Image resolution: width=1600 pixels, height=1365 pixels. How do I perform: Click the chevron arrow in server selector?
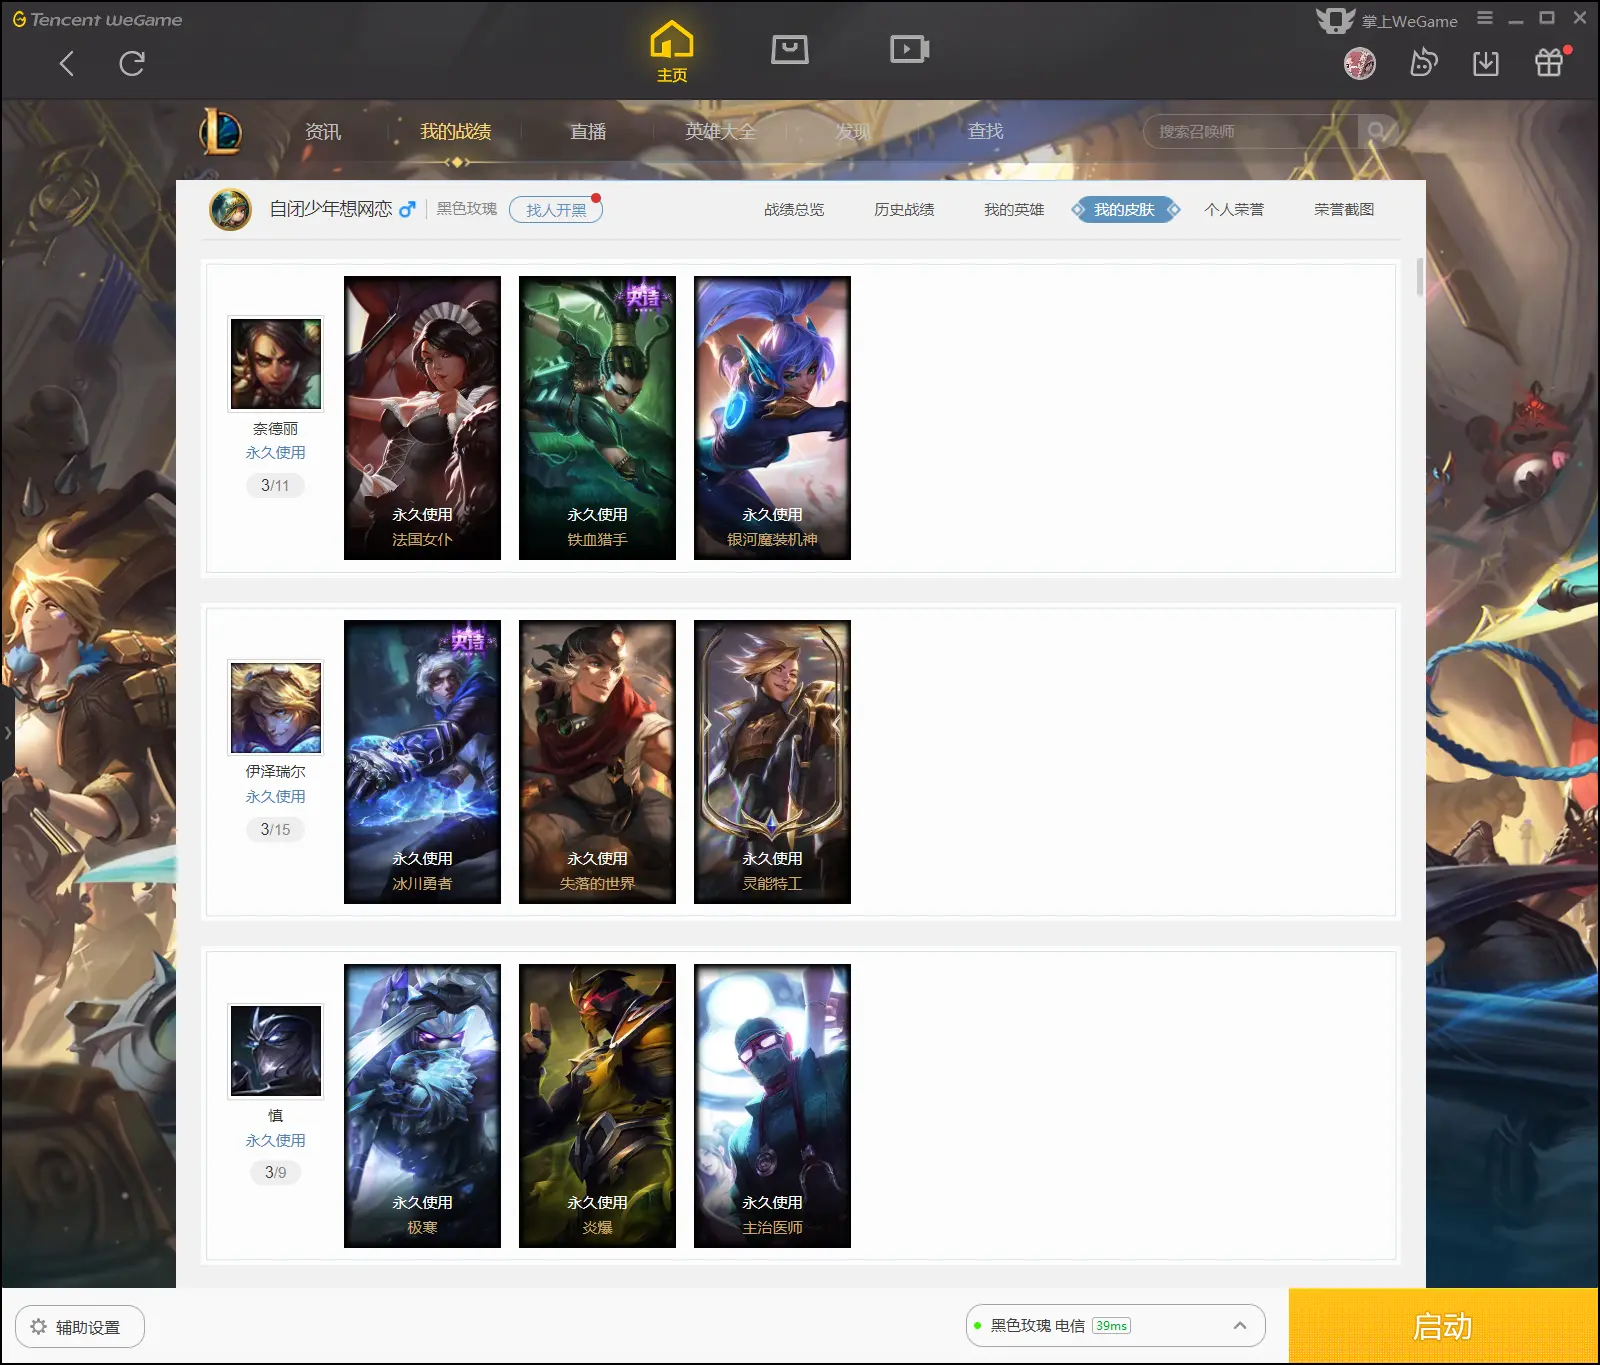[x=1240, y=1326]
